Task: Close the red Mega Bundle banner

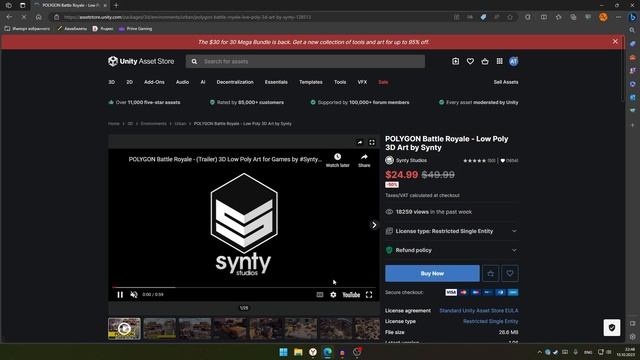Action: click(615, 42)
